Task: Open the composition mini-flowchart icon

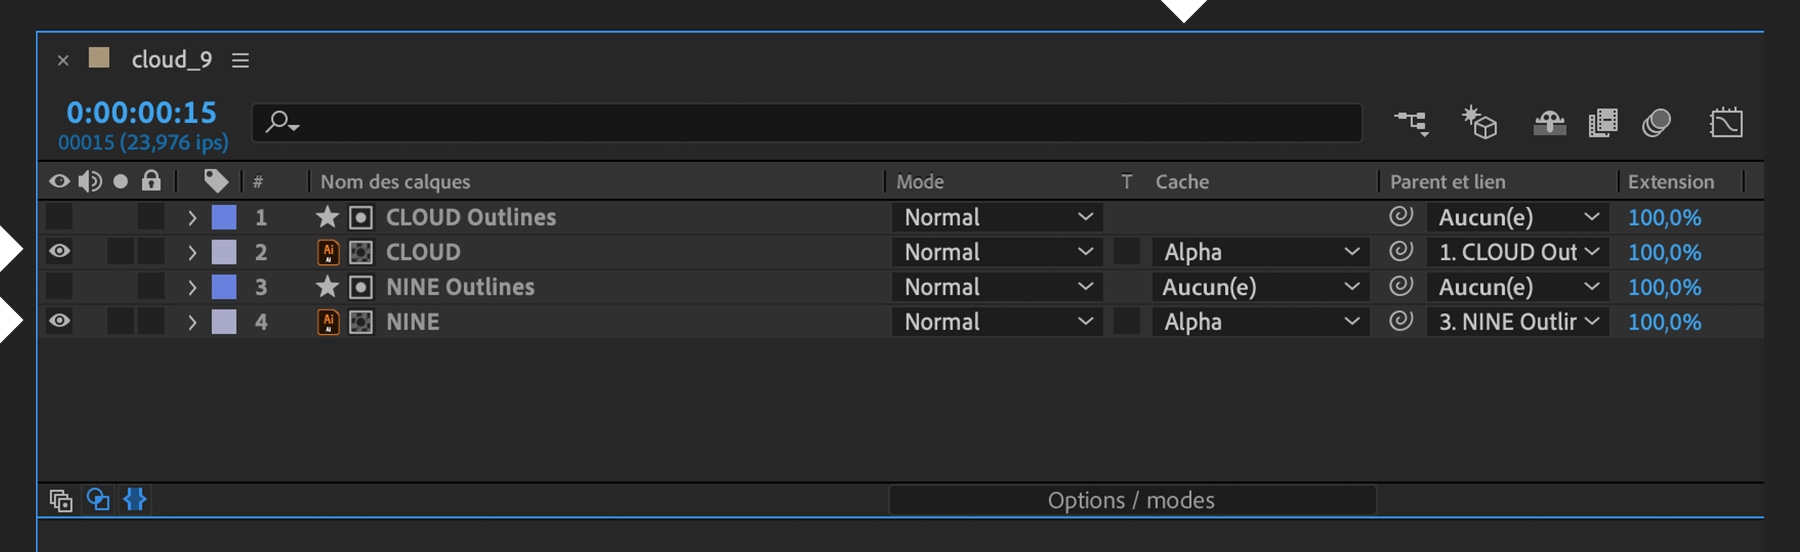Action: (x=1411, y=123)
